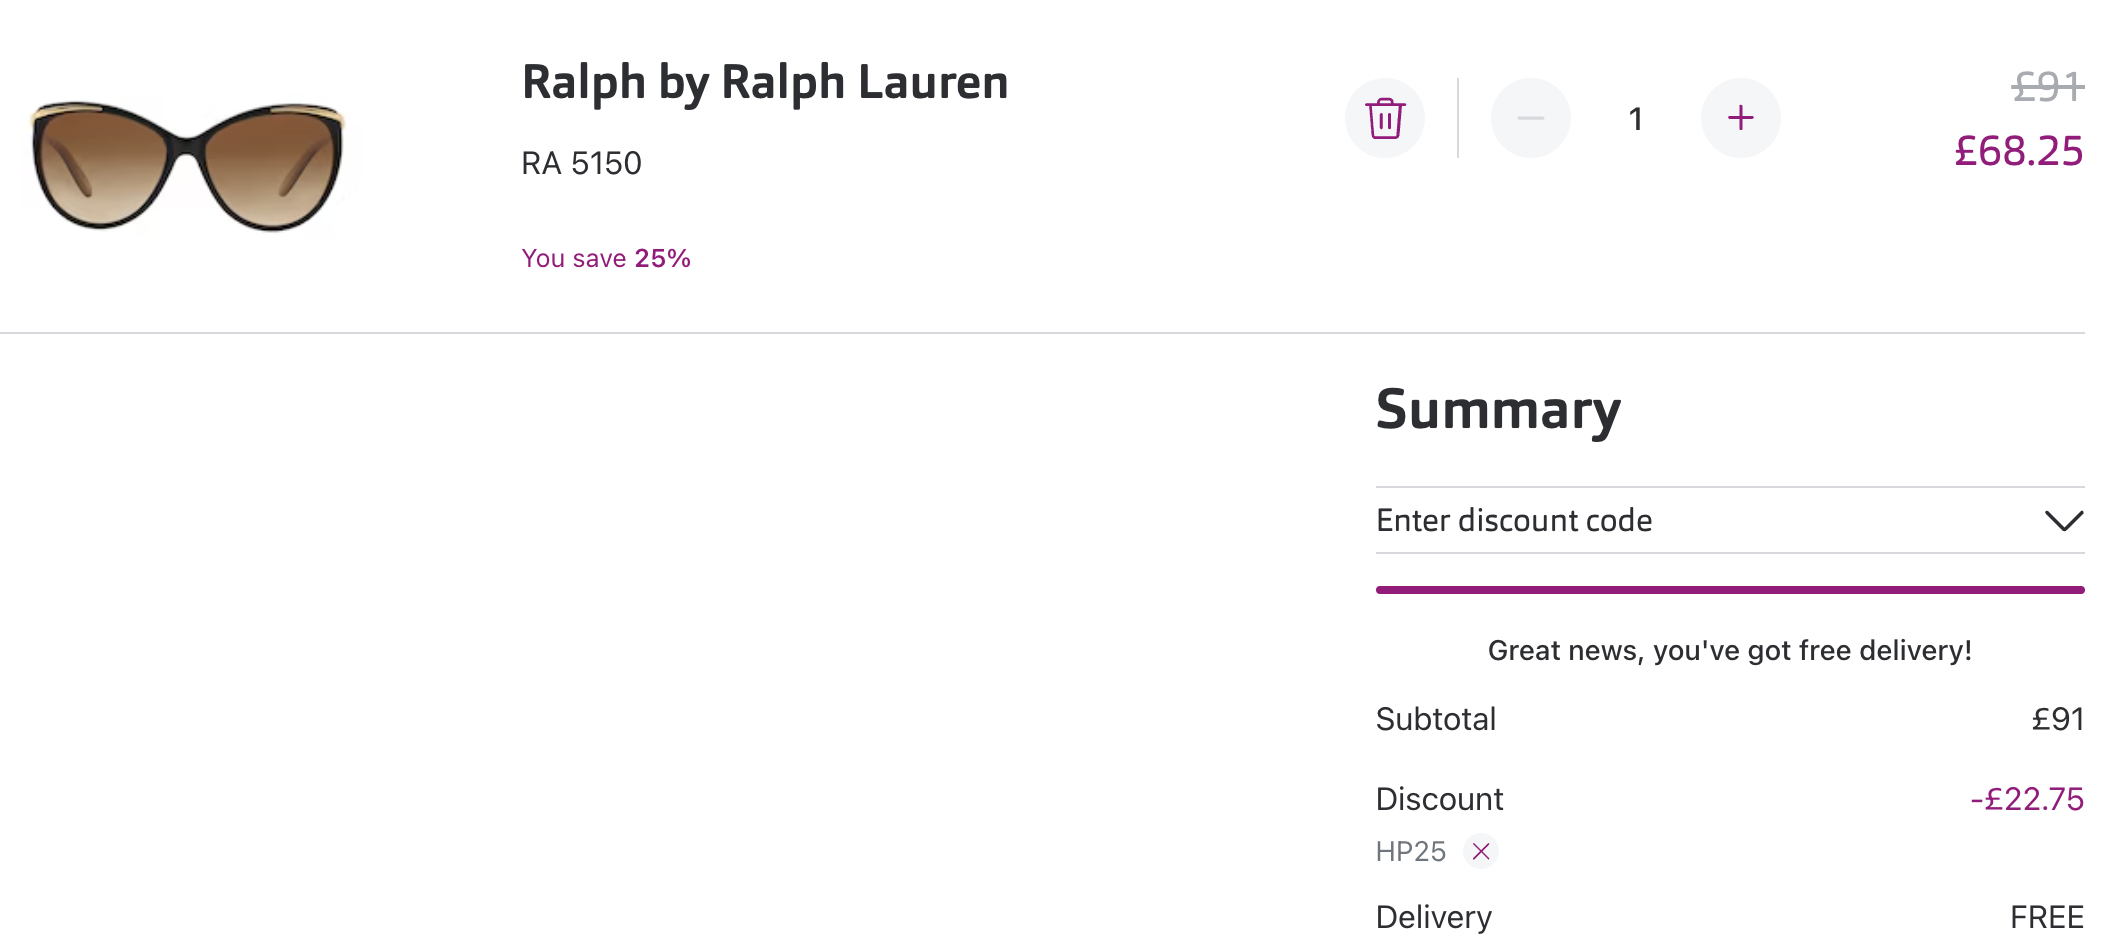
Task: Open the Enter discount code field
Action: pos(1730,520)
